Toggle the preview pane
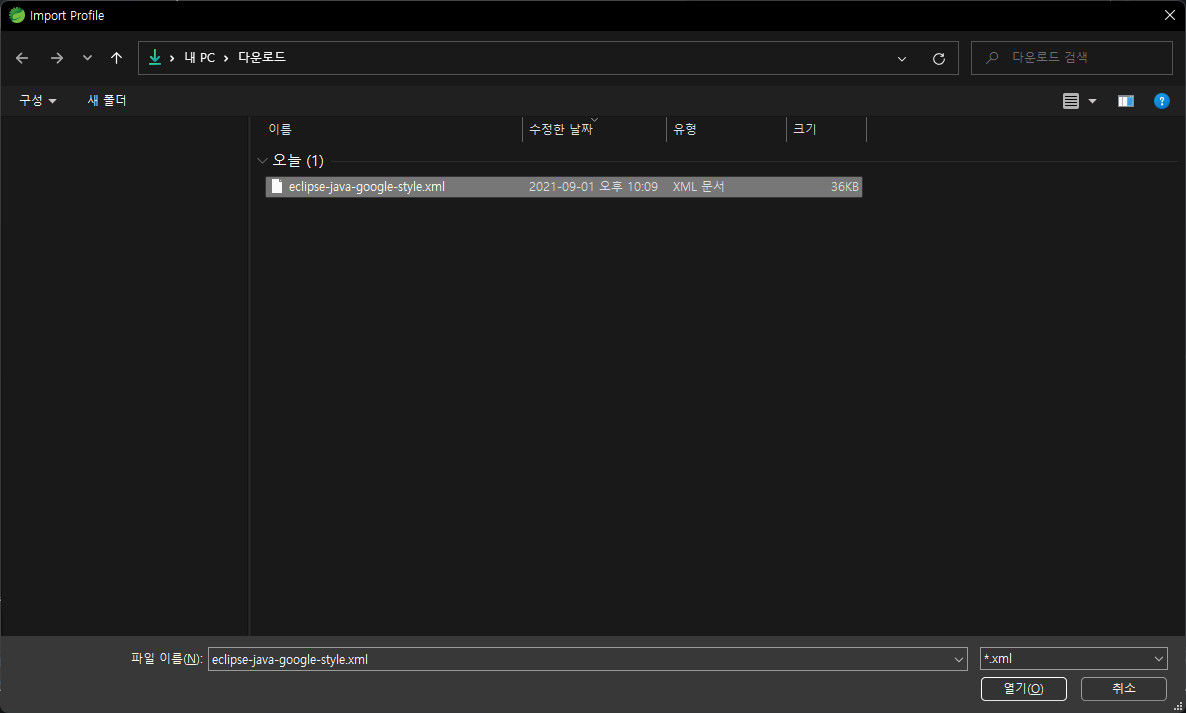1186x713 pixels. (1125, 101)
